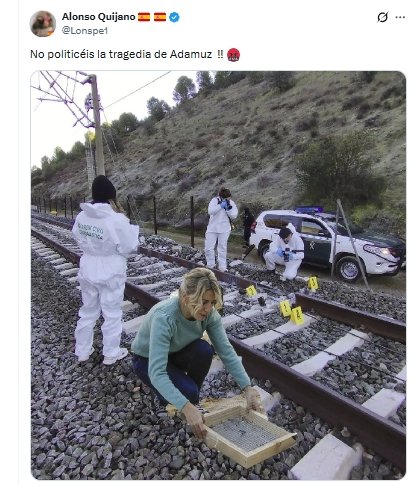This screenshot has height=485, width=414.
Task: Click yellow evidence marker number 1
Action: [285, 308]
